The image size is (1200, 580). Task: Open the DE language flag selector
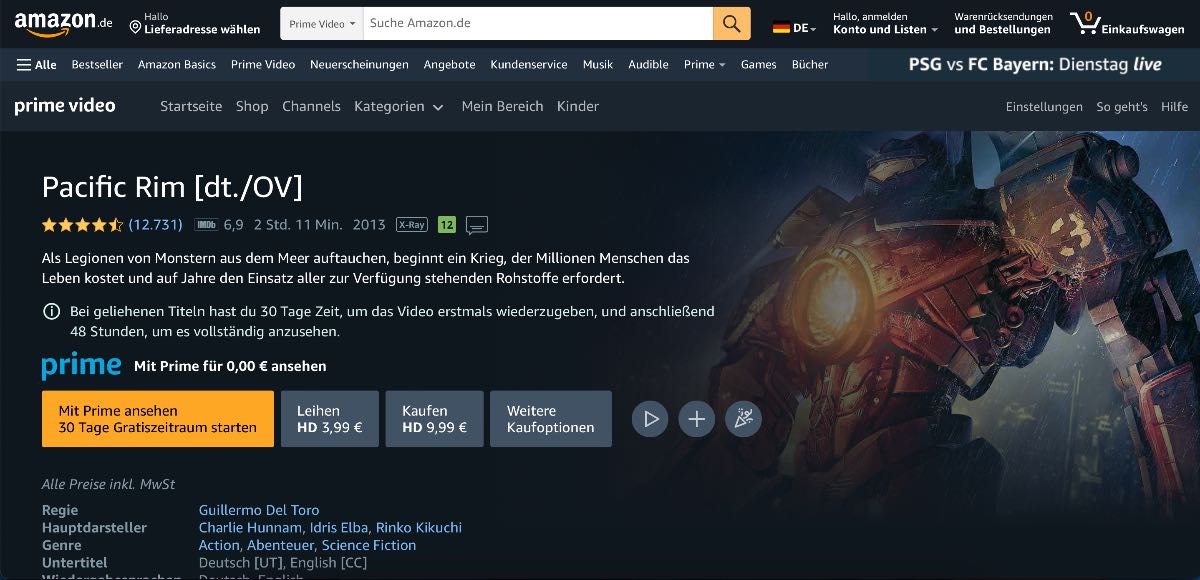(x=794, y=28)
